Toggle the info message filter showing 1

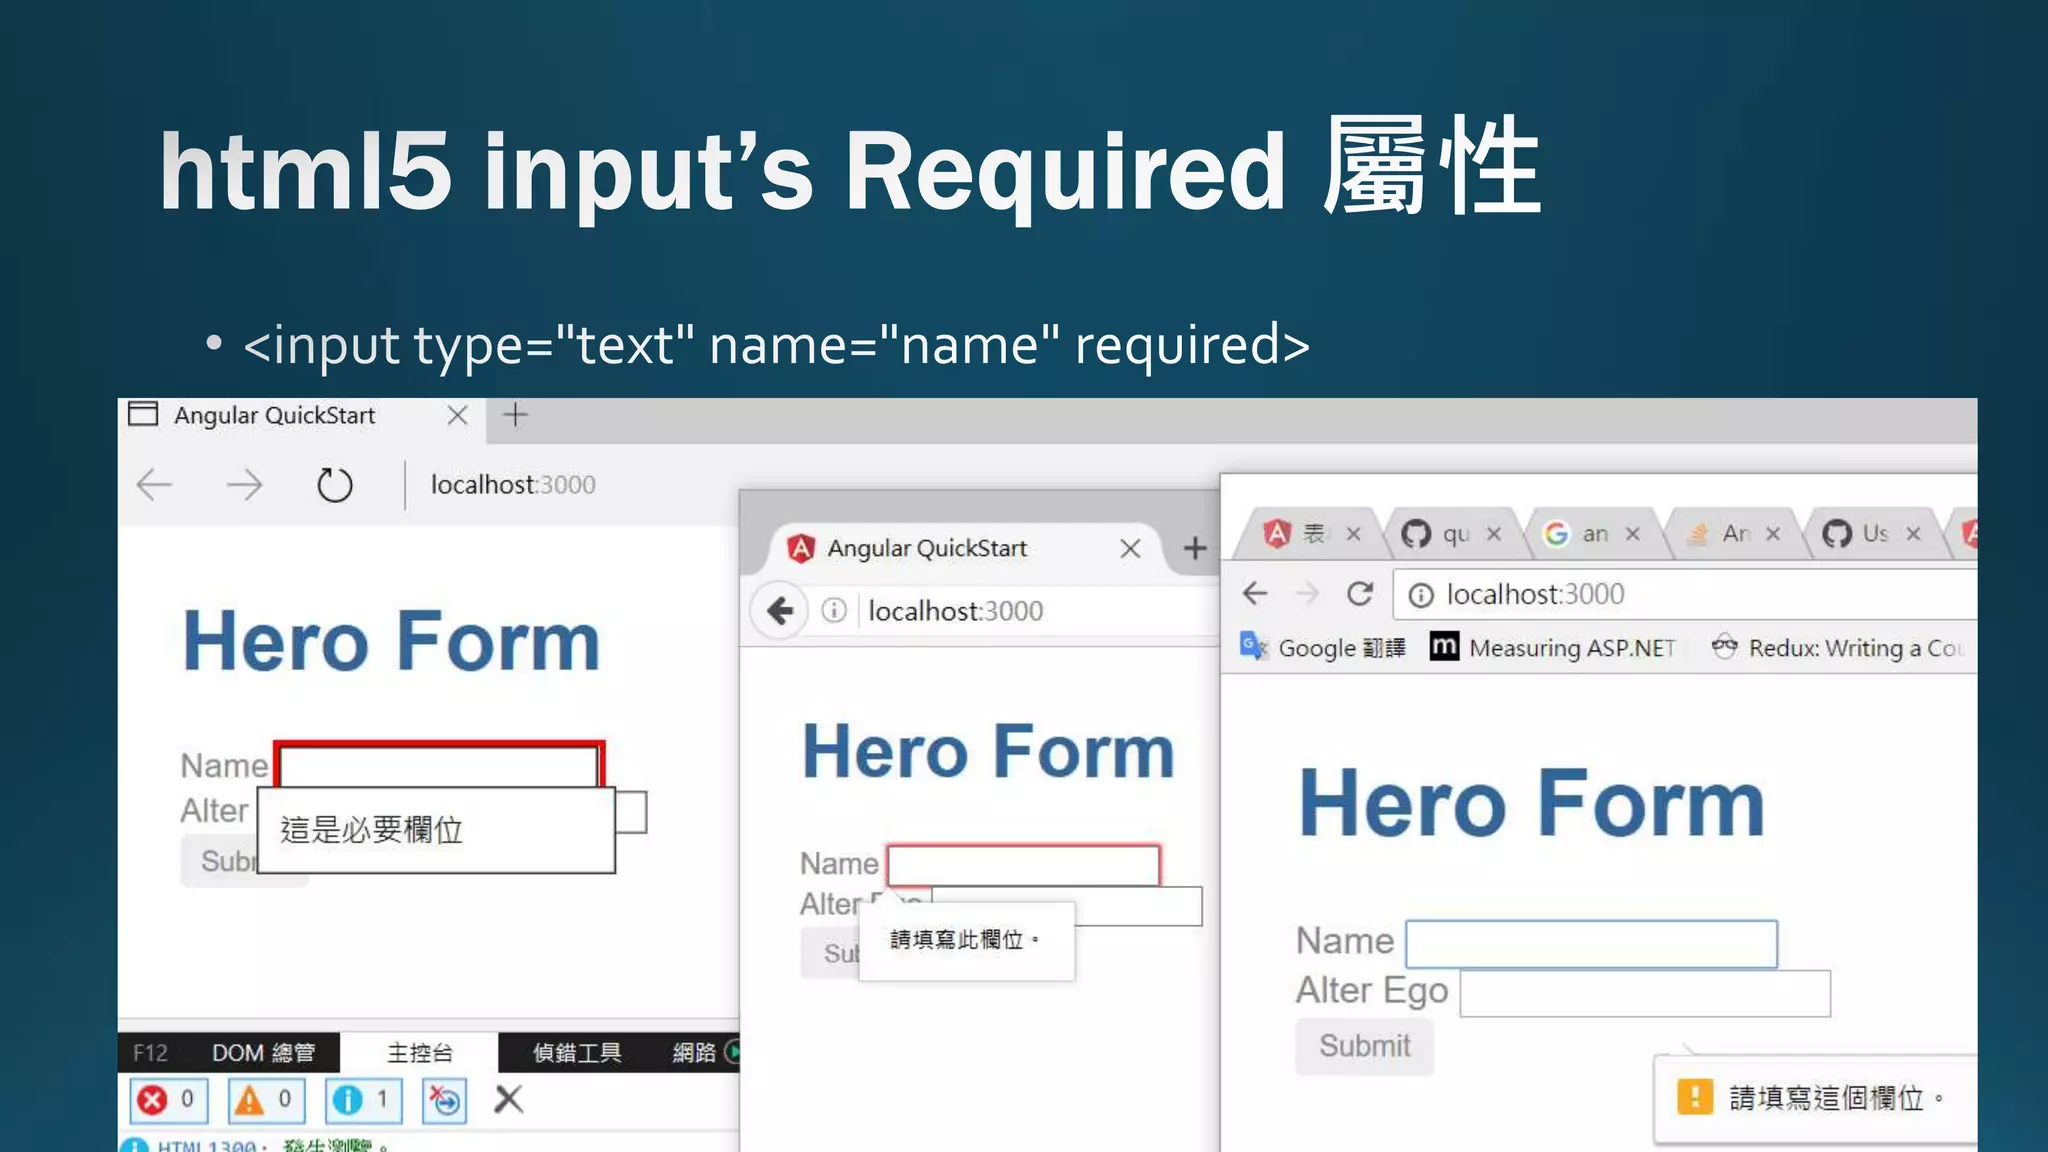point(363,1100)
